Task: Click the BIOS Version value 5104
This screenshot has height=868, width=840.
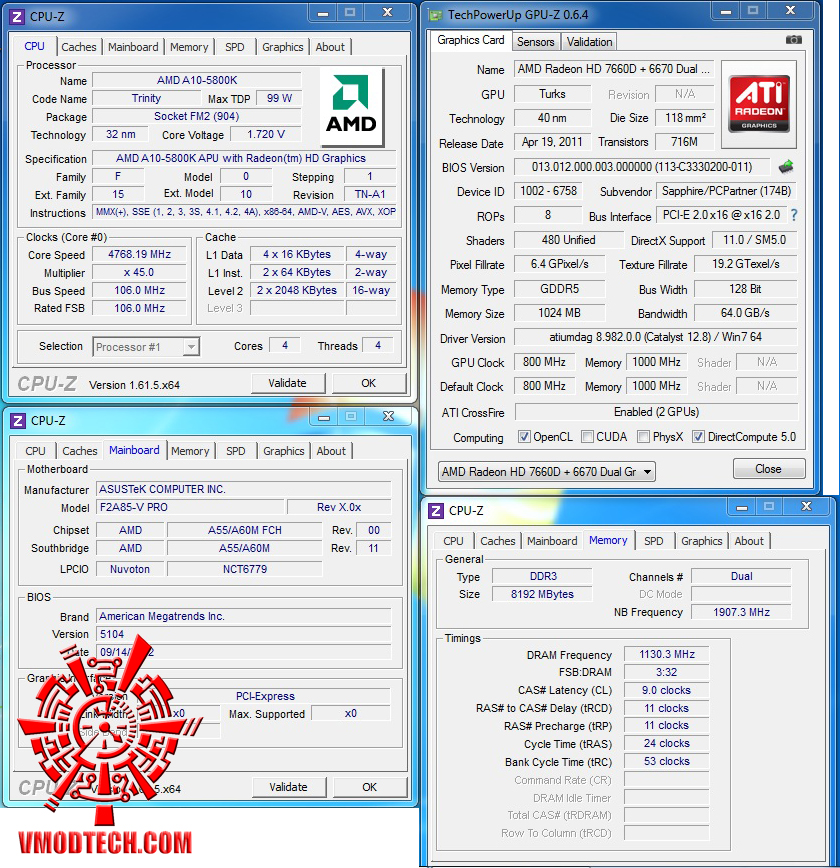Action: tap(244, 634)
